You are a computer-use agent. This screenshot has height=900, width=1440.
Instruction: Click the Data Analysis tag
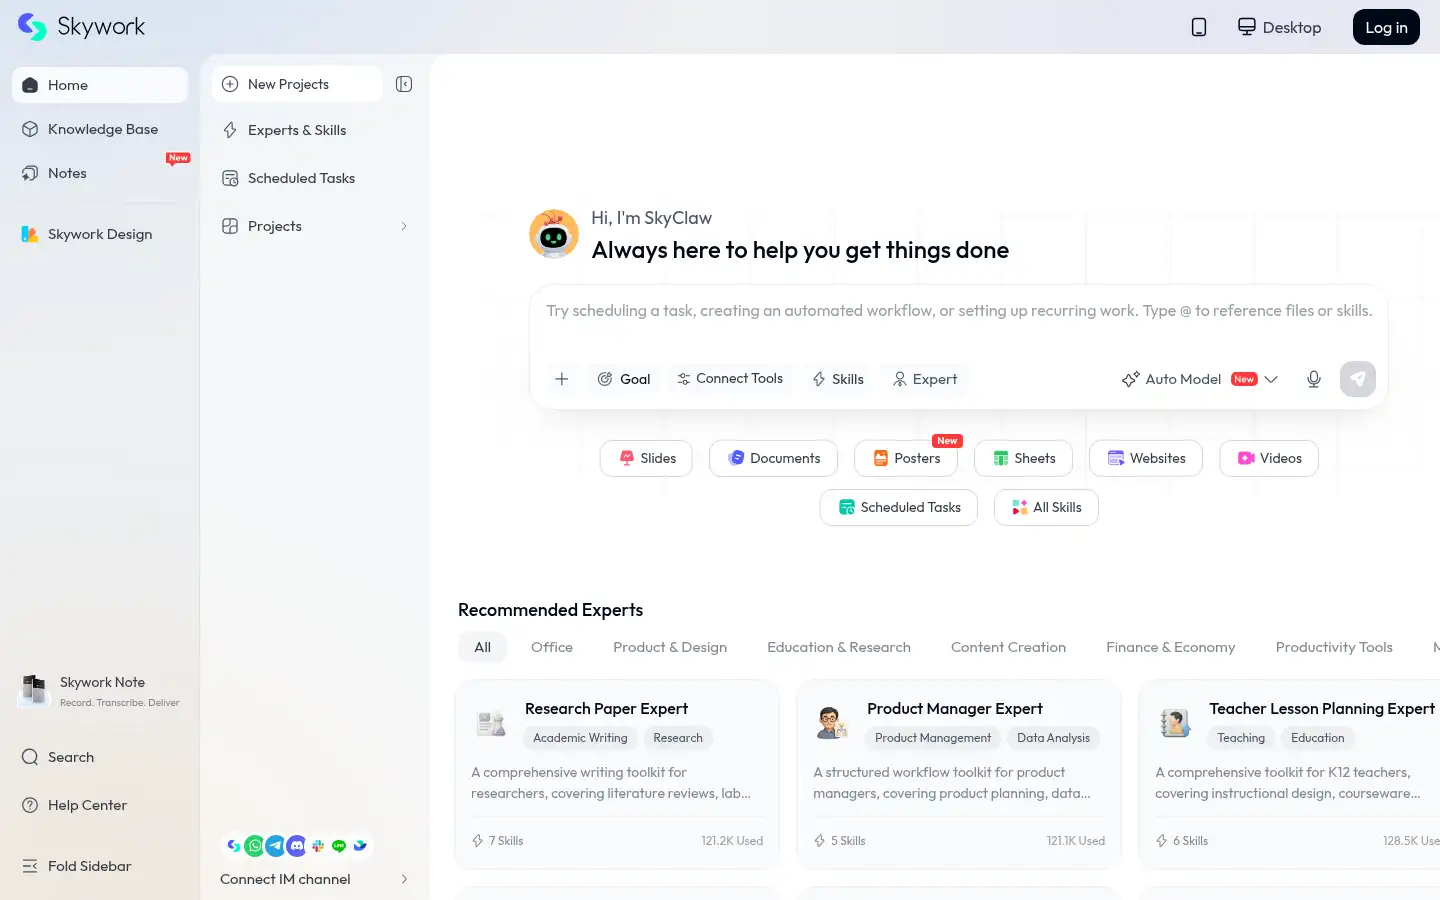[x=1053, y=738]
